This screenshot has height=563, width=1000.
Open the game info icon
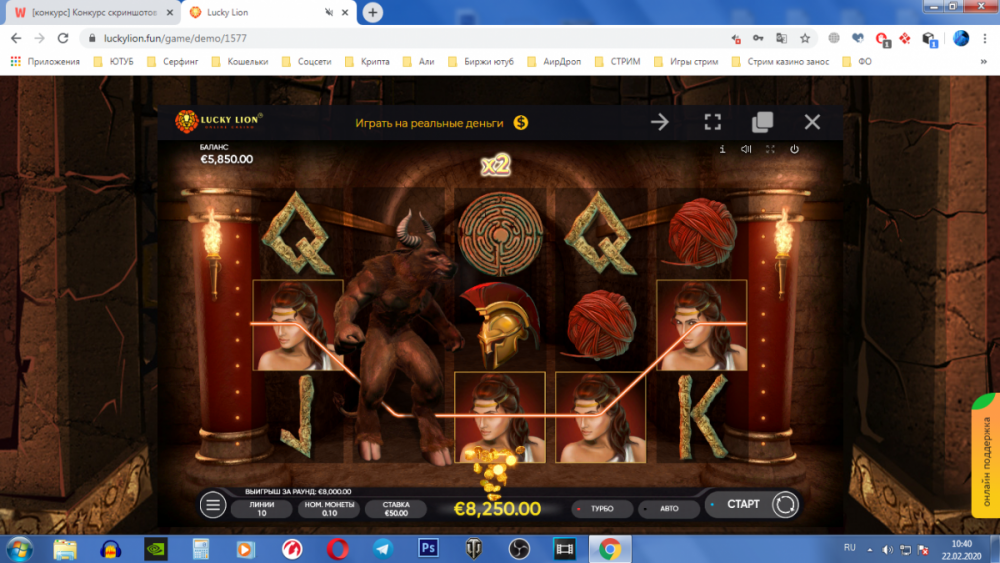point(722,149)
